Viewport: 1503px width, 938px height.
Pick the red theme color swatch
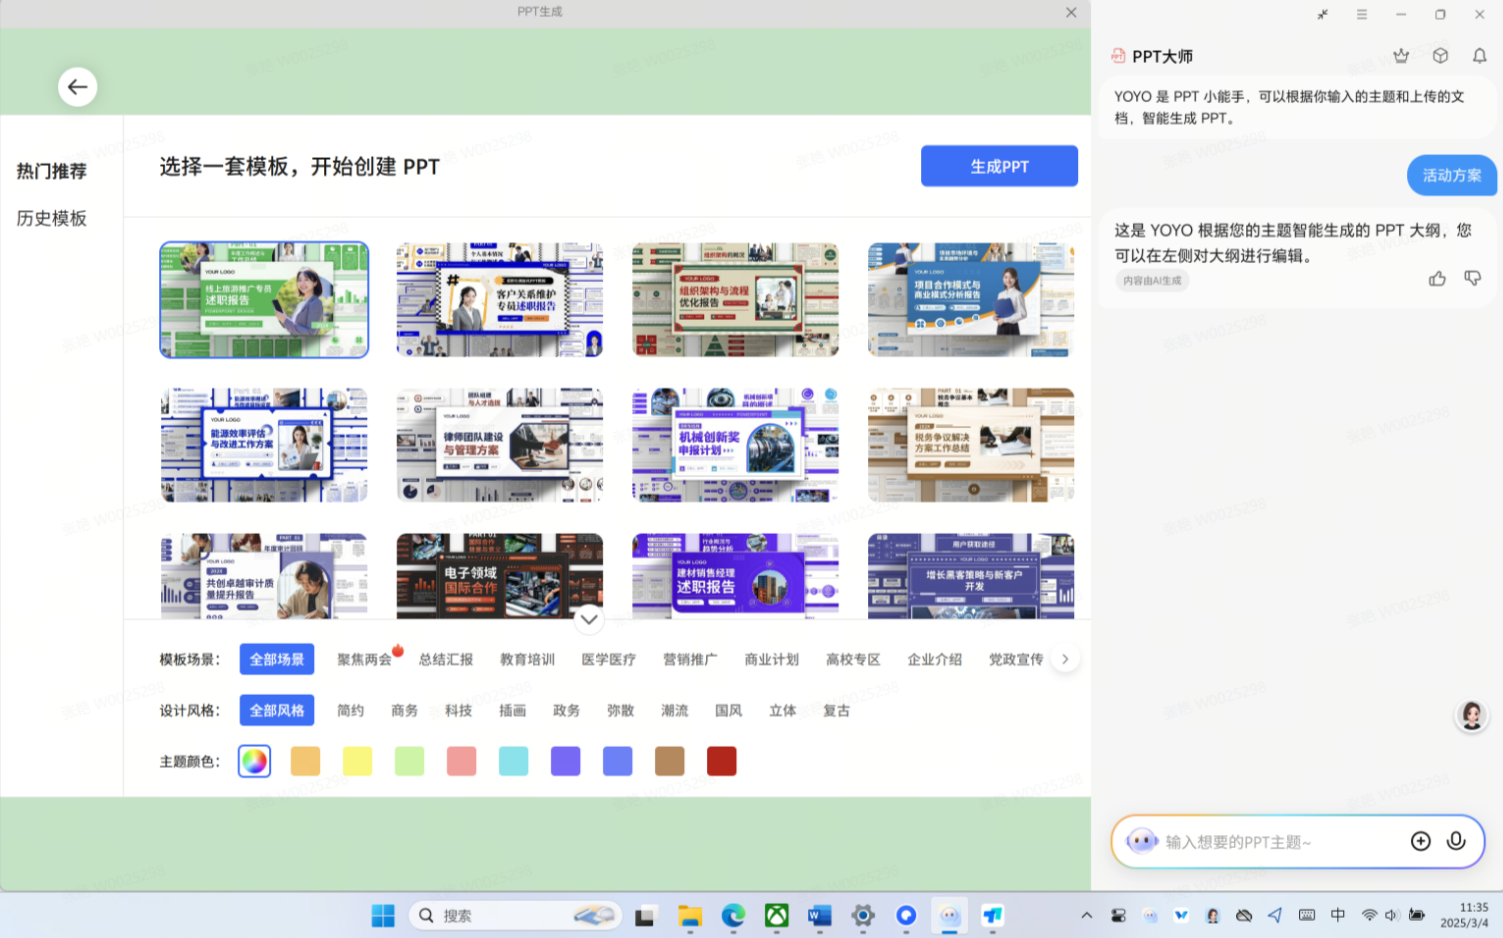tap(721, 761)
